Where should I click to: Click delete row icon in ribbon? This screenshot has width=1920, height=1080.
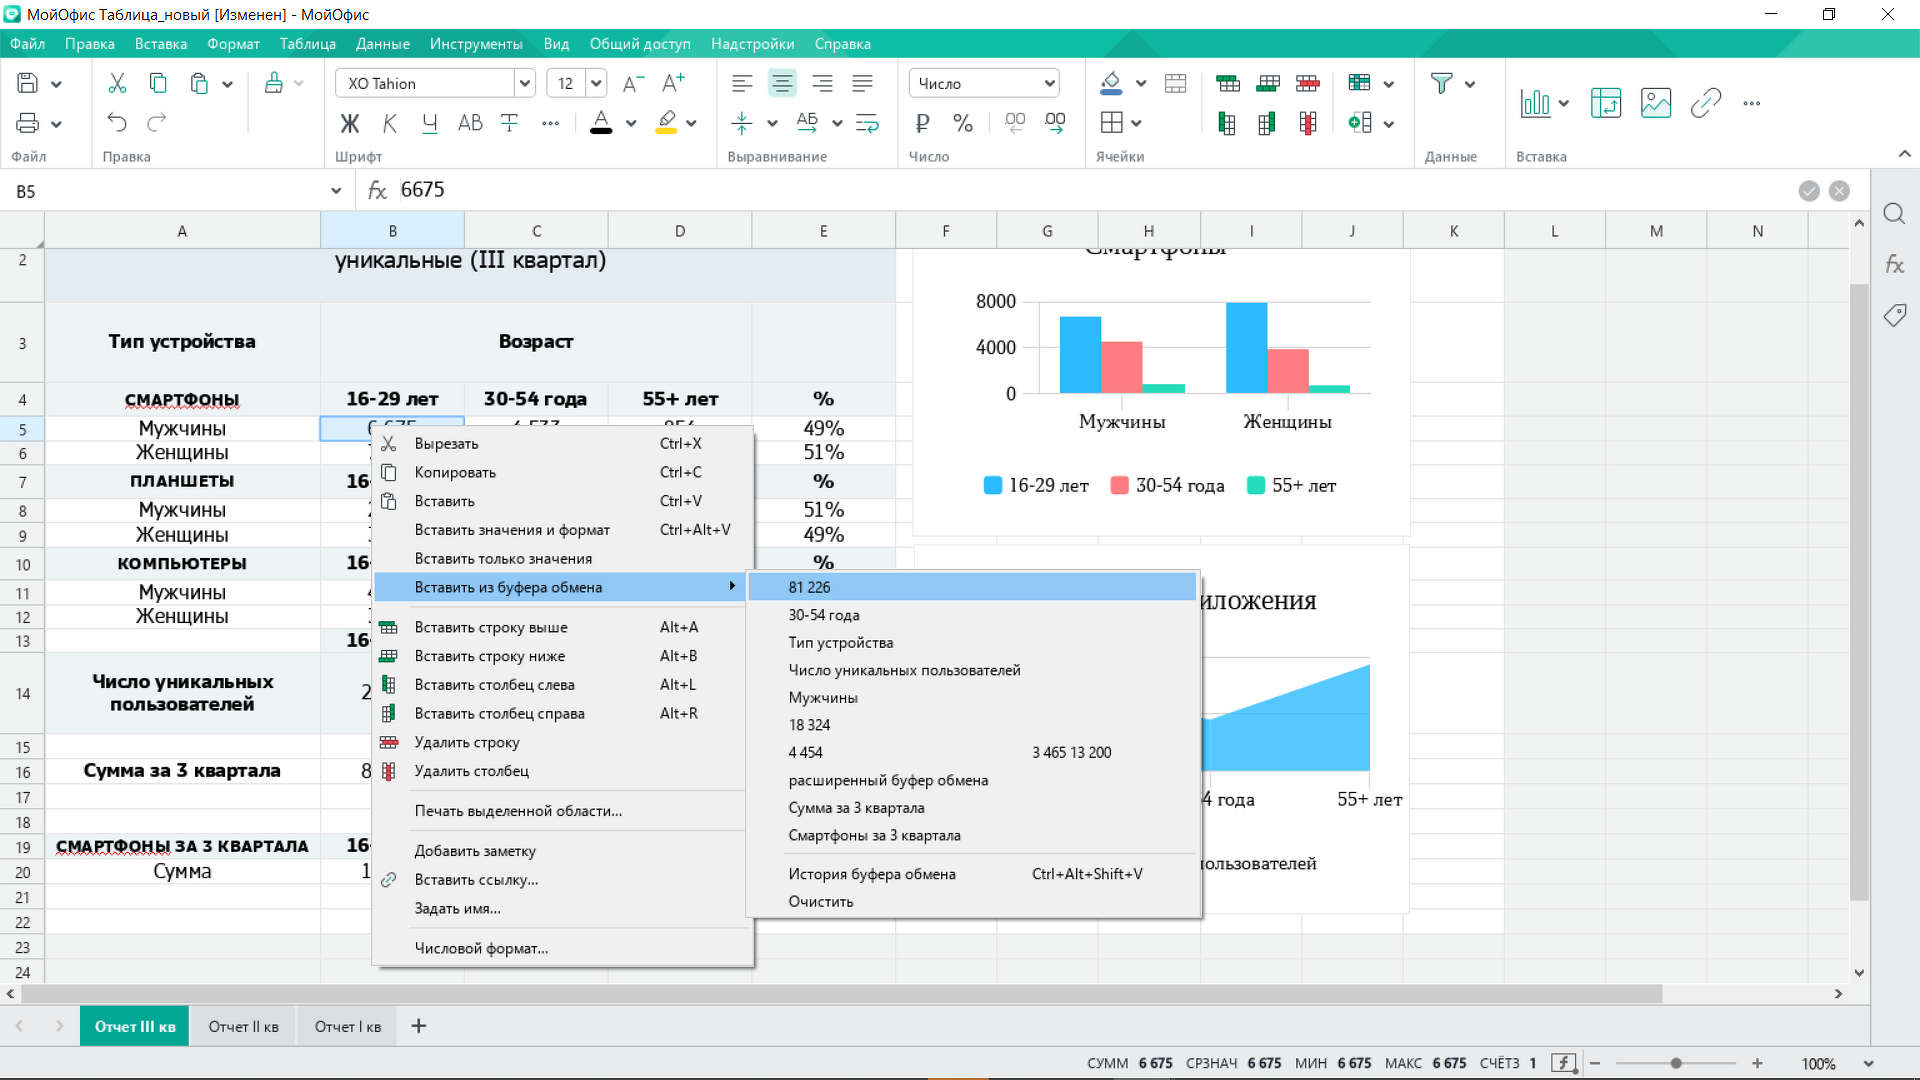point(1308,84)
